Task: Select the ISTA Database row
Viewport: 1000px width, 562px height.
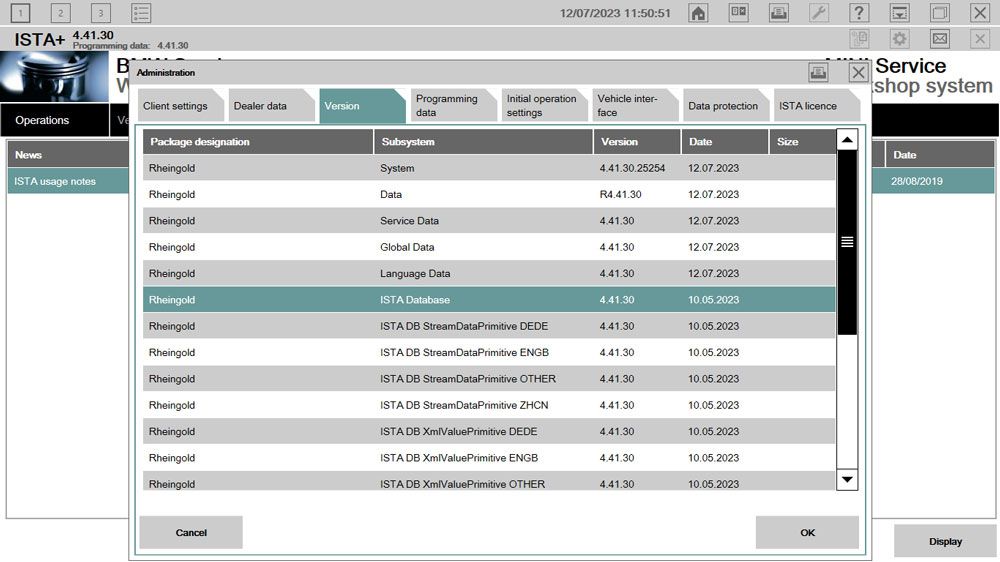Action: pyautogui.click(x=489, y=300)
